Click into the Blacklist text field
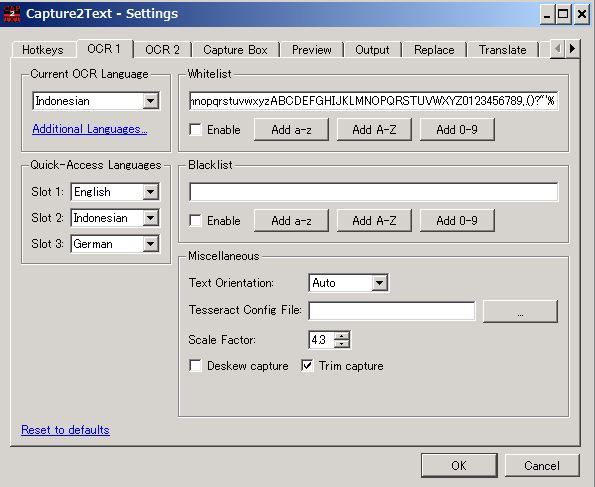Image resolution: width=595 pixels, height=487 pixels. click(x=373, y=192)
